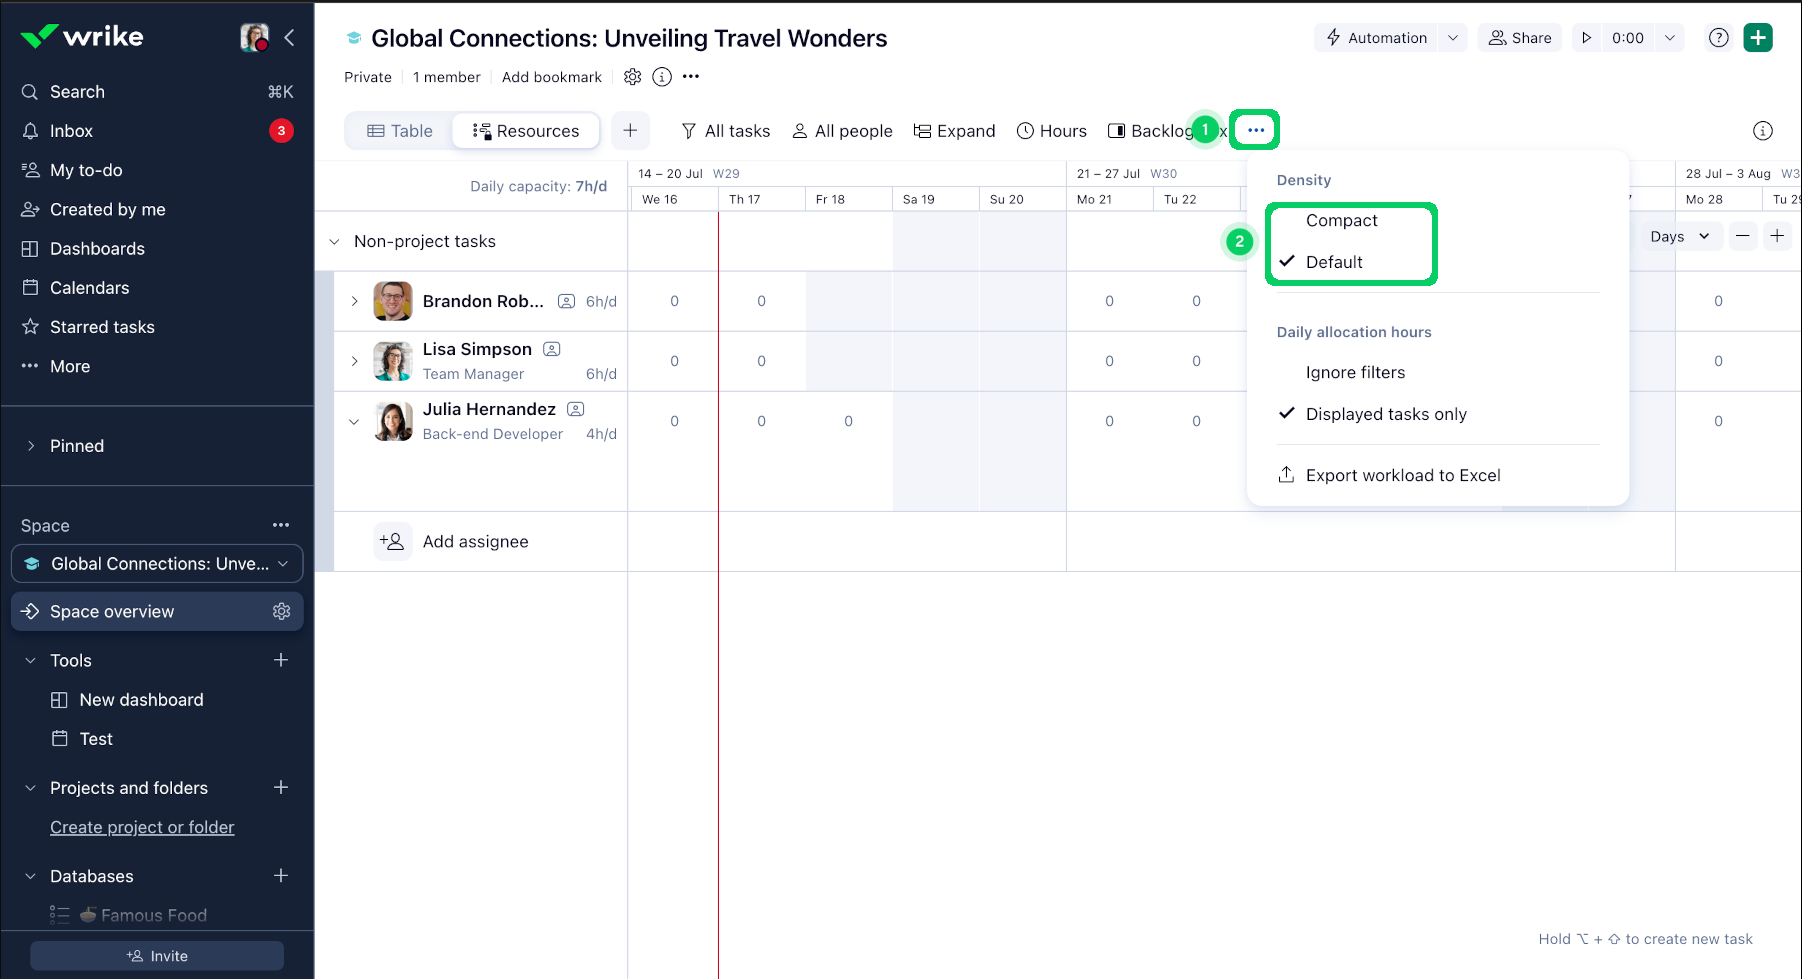Open the space switcher for Global Connections

(x=156, y=563)
